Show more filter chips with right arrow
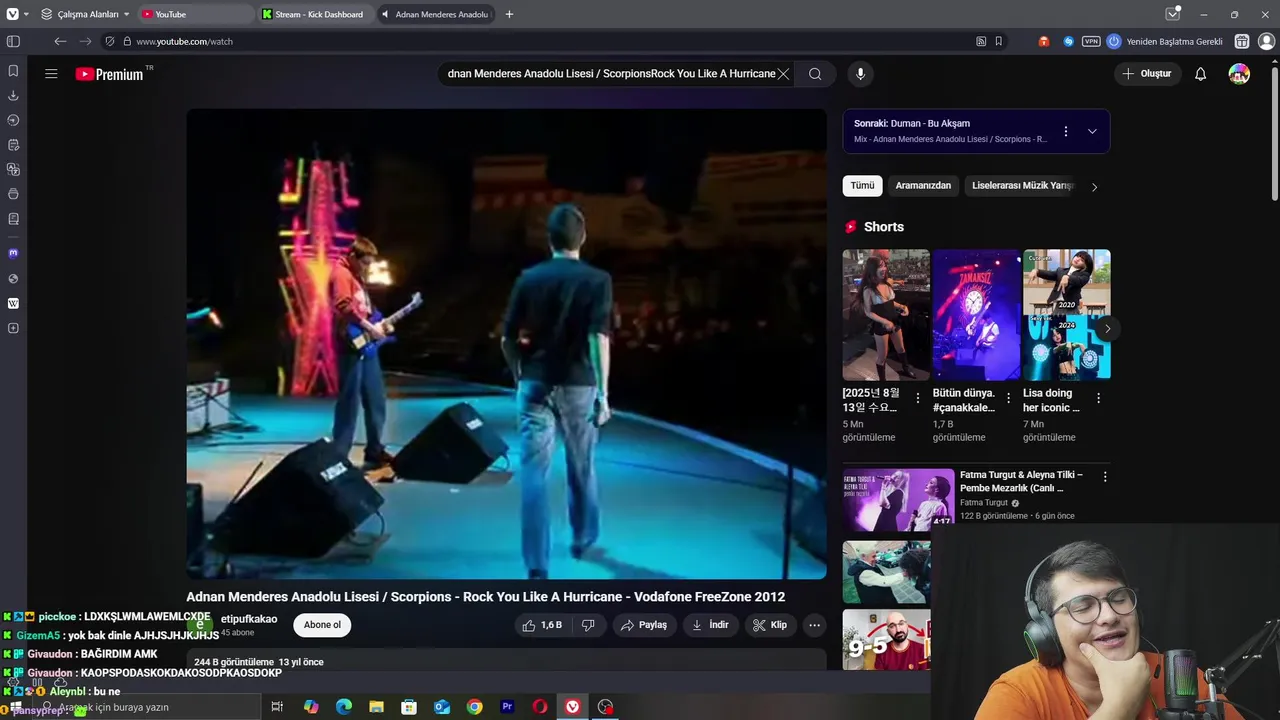 pyautogui.click(x=1094, y=187)
